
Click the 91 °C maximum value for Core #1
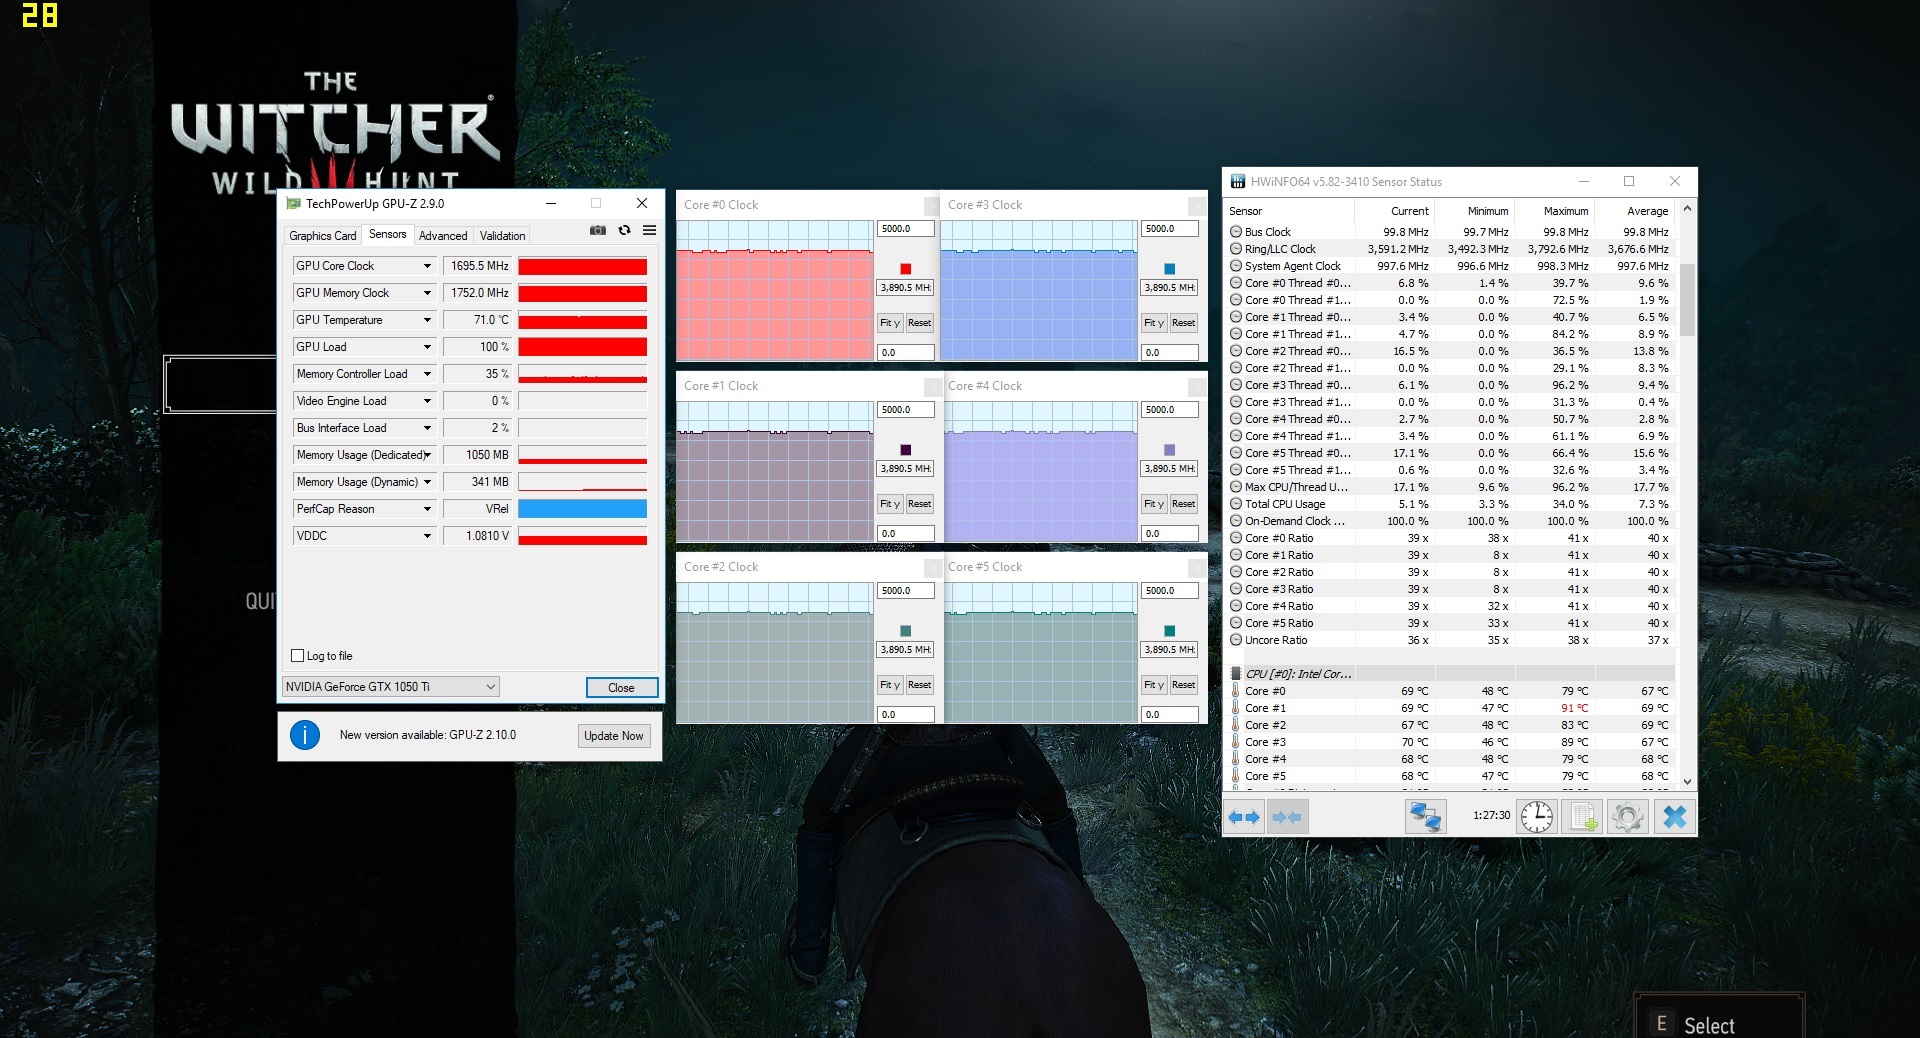point(1574,708)
